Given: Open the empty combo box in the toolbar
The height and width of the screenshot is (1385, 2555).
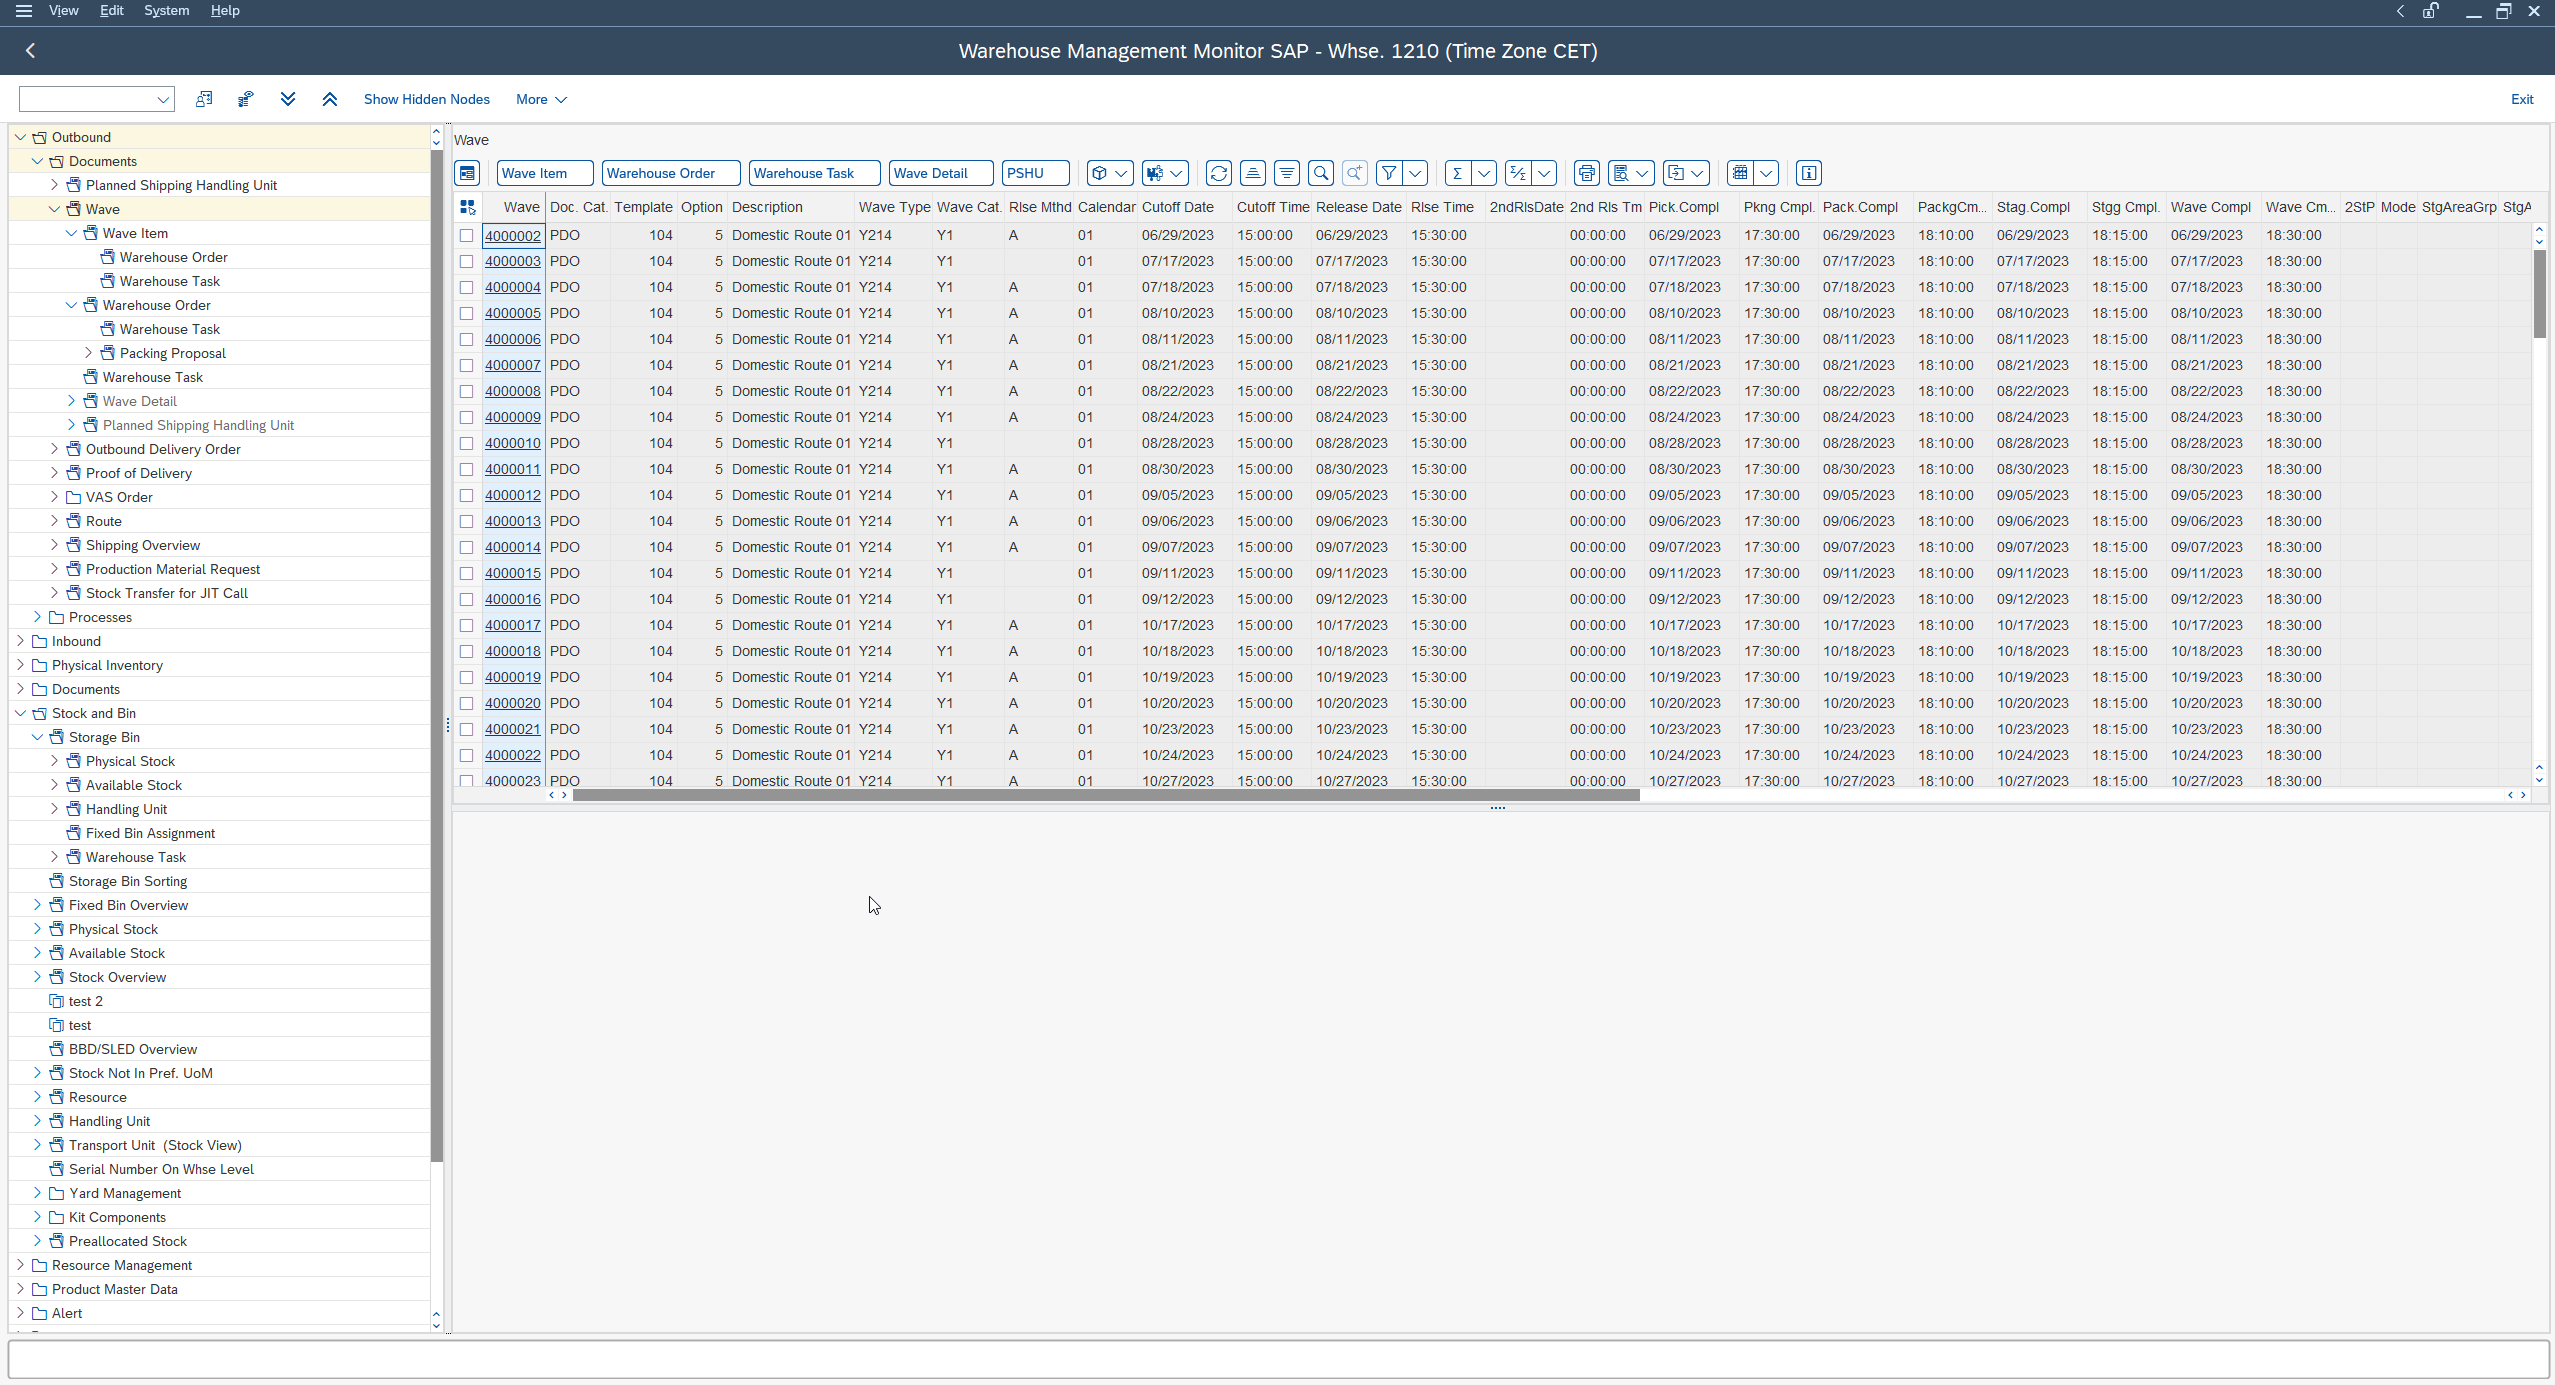Looking at the screenshot, I should tap(97, 99).
